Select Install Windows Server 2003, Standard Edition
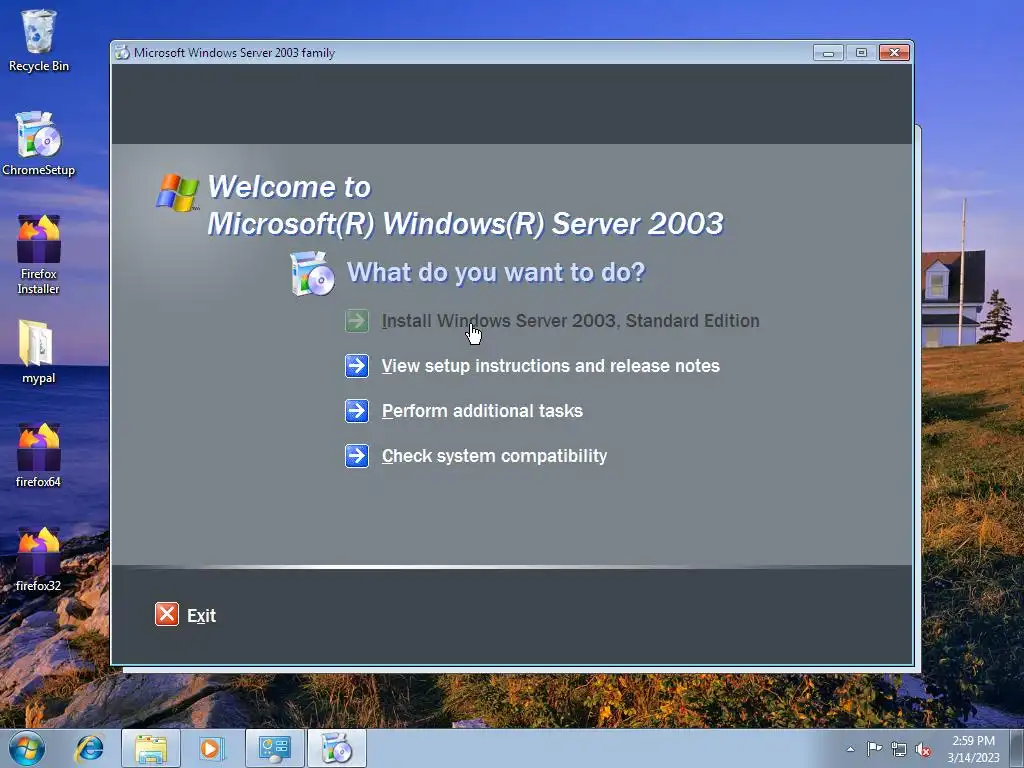Viewport: 1024px width, 768px height. [570, 321]
